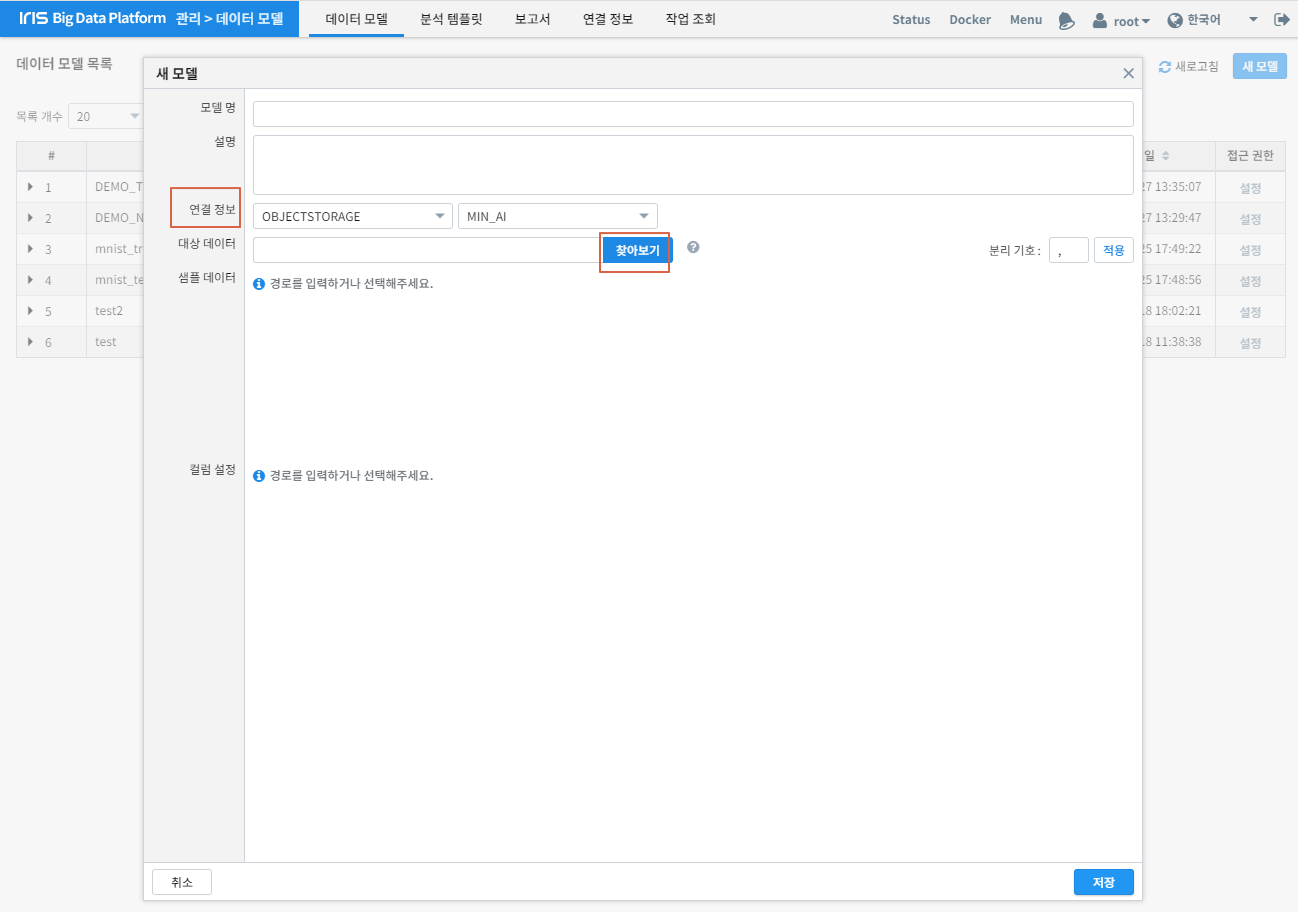
Task: Expand row 4 mnist_te
Action: click(x=30, y=280)
